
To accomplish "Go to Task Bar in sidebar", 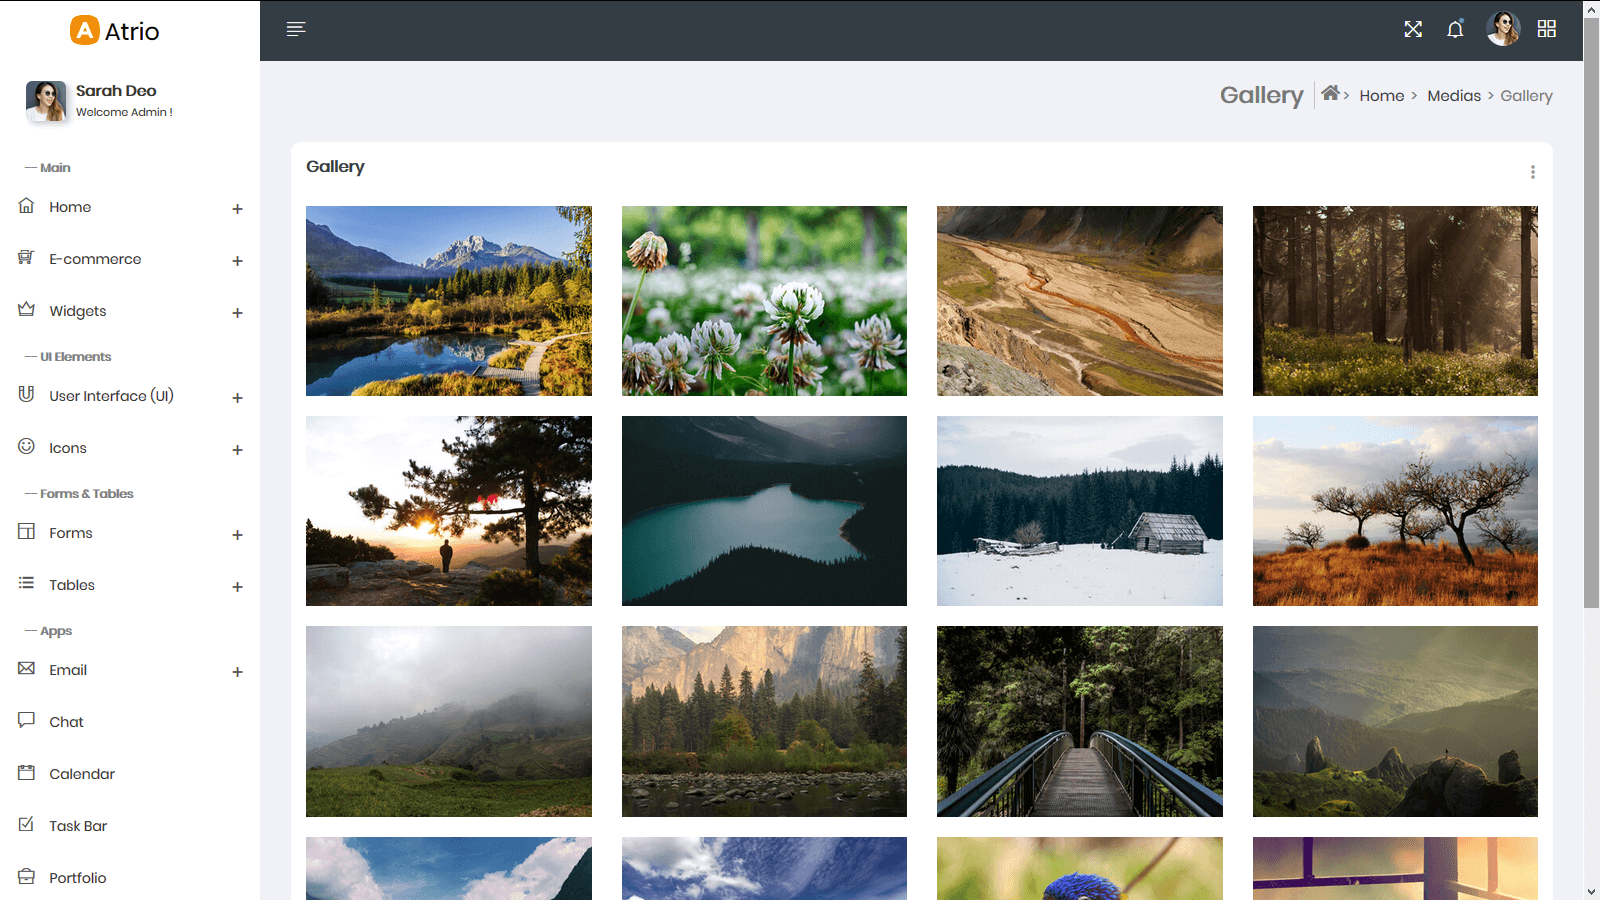I will [x=77, y=826].
